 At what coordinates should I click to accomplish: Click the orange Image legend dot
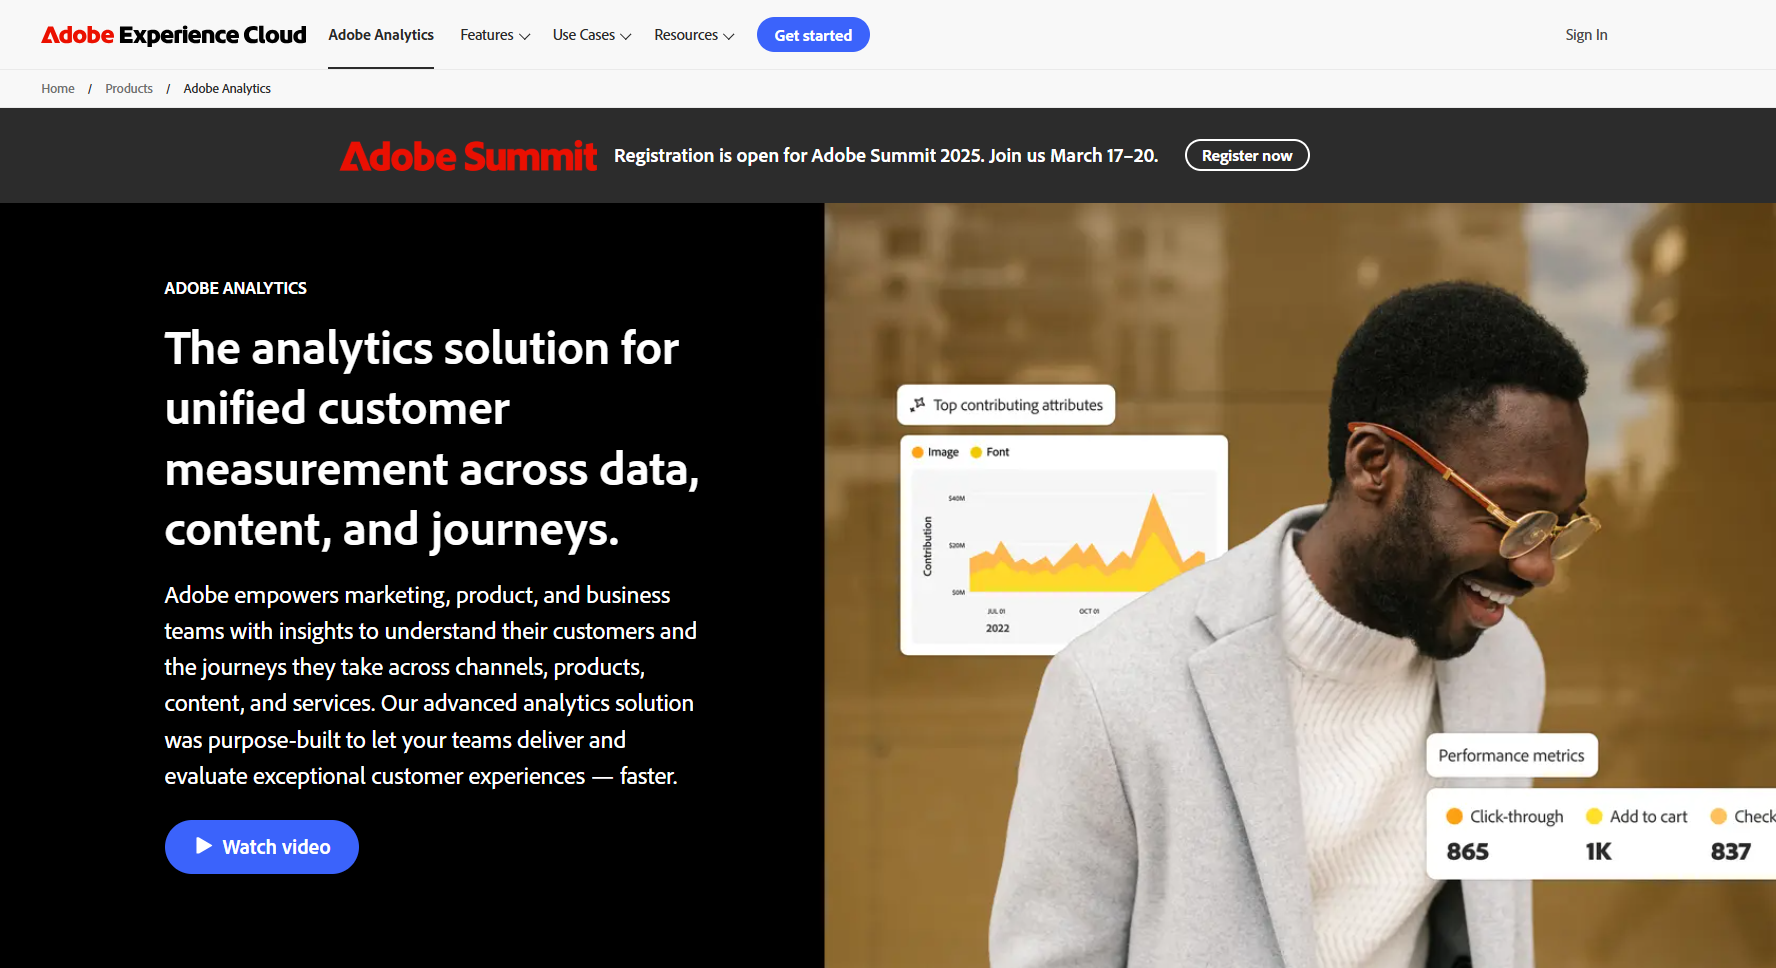[917, 452]
